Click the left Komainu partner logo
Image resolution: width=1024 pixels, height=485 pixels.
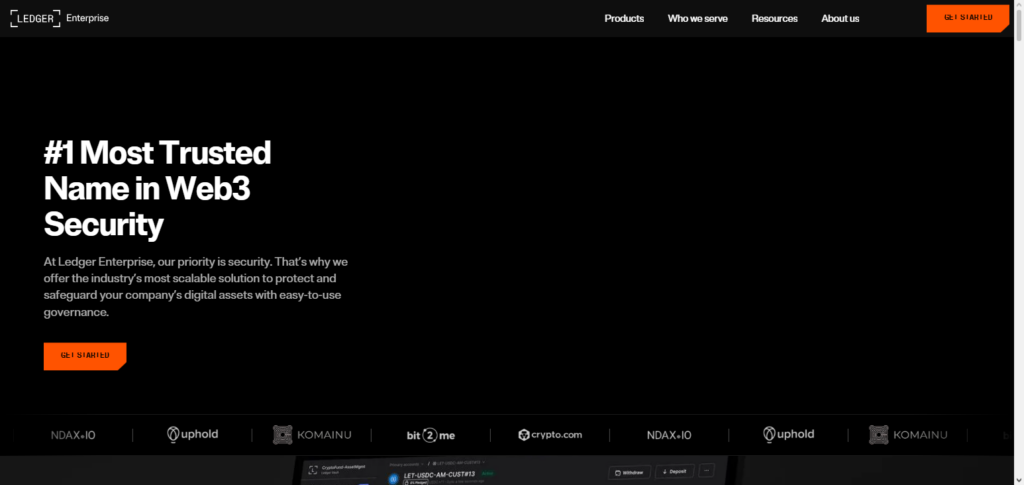coord(311,435)
